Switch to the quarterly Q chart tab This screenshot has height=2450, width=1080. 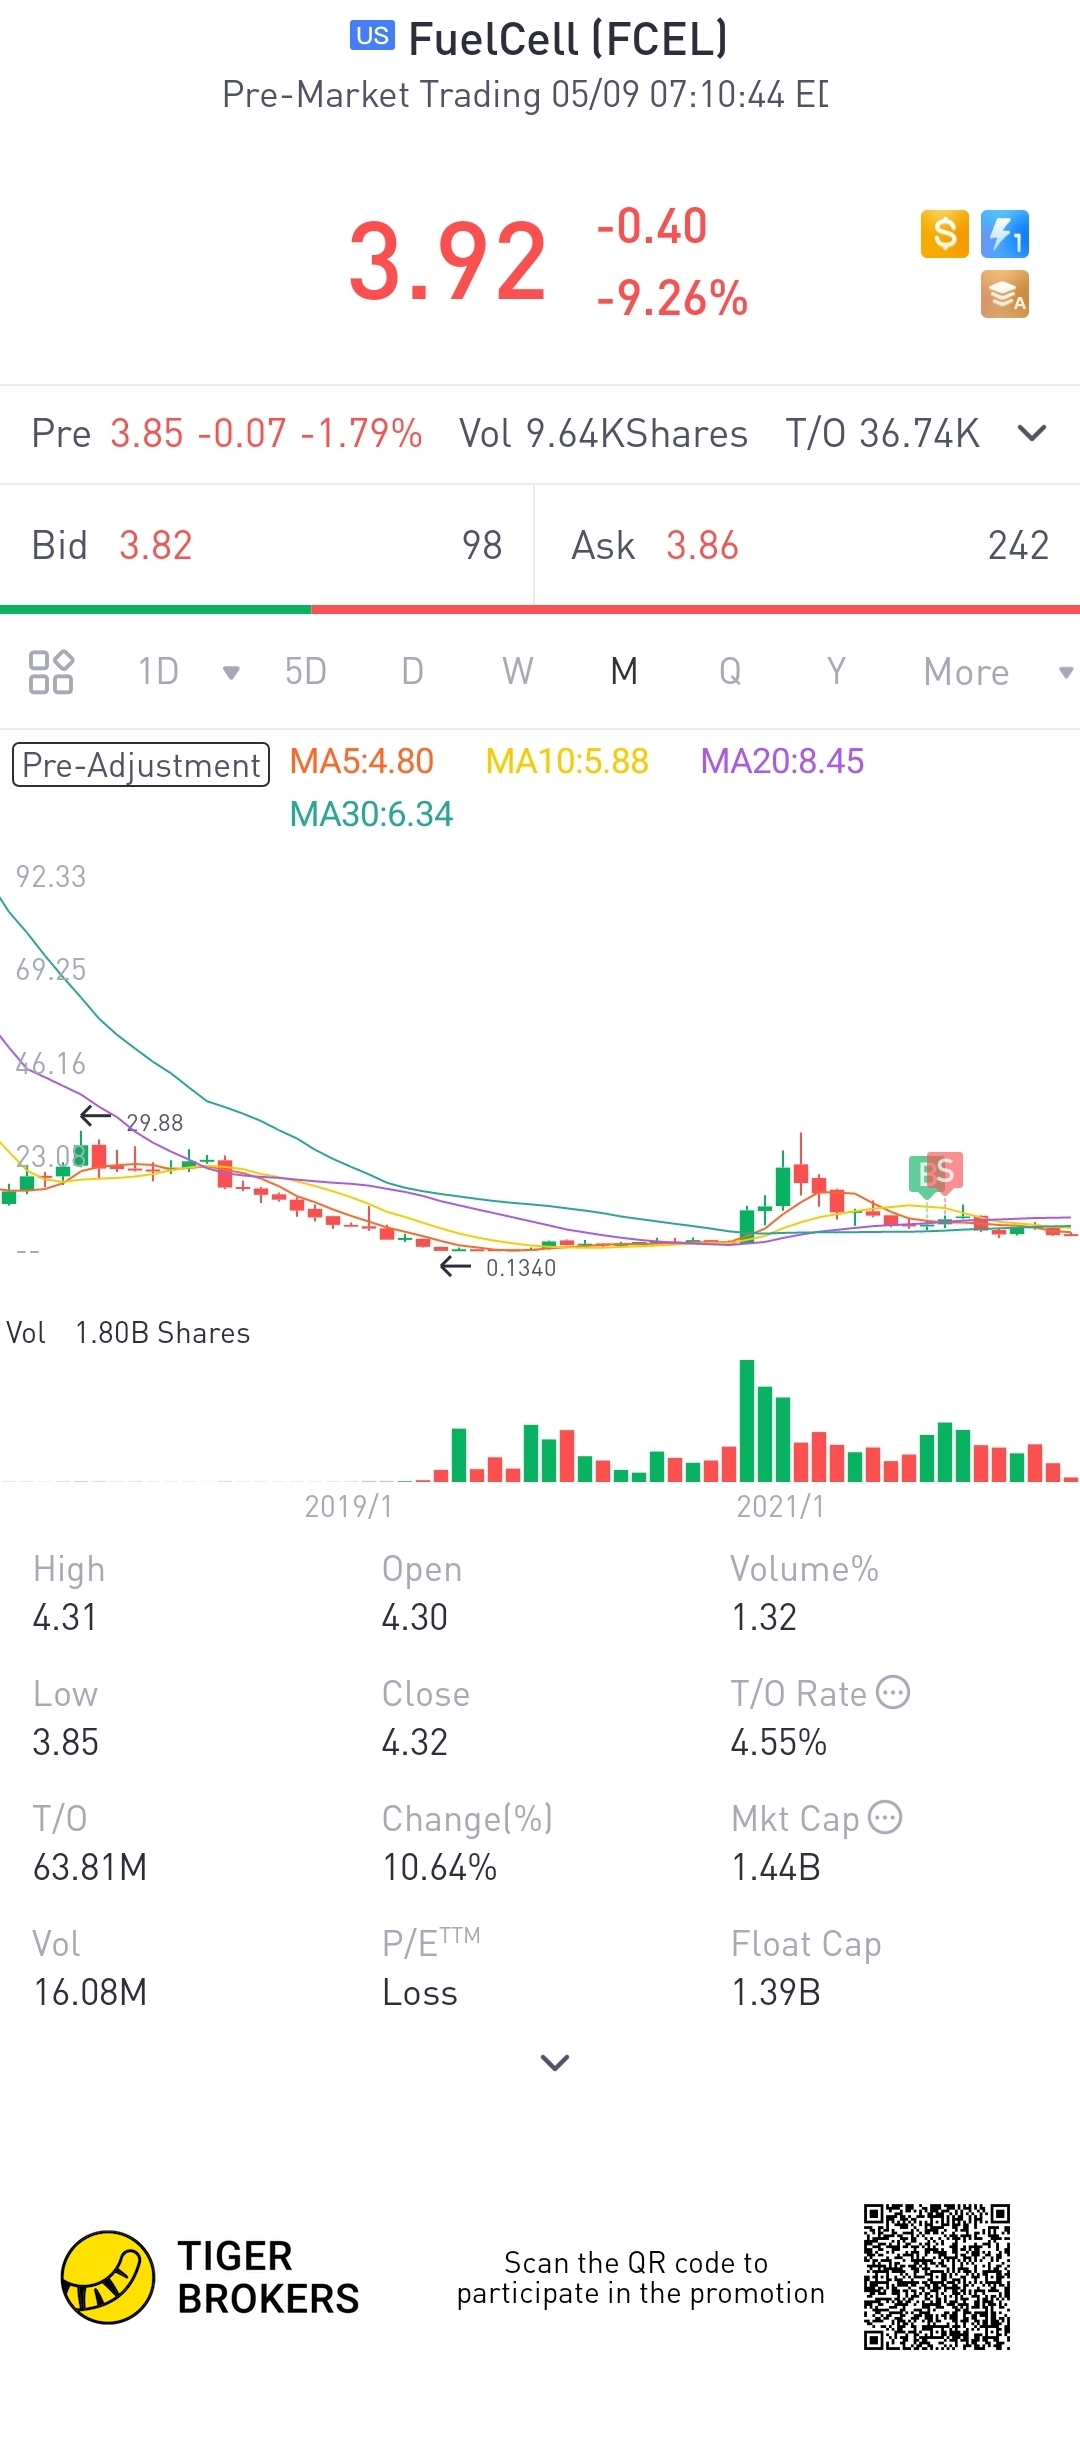730,672
